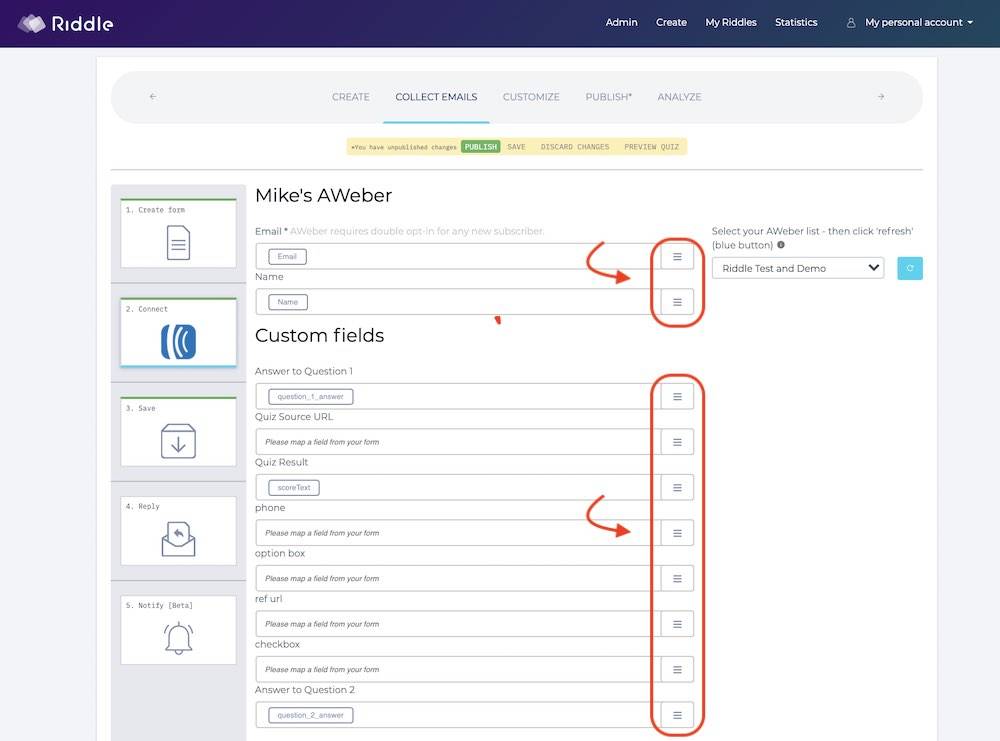
Task: Open menu icon for checkbox field
Action: point(677,670)
